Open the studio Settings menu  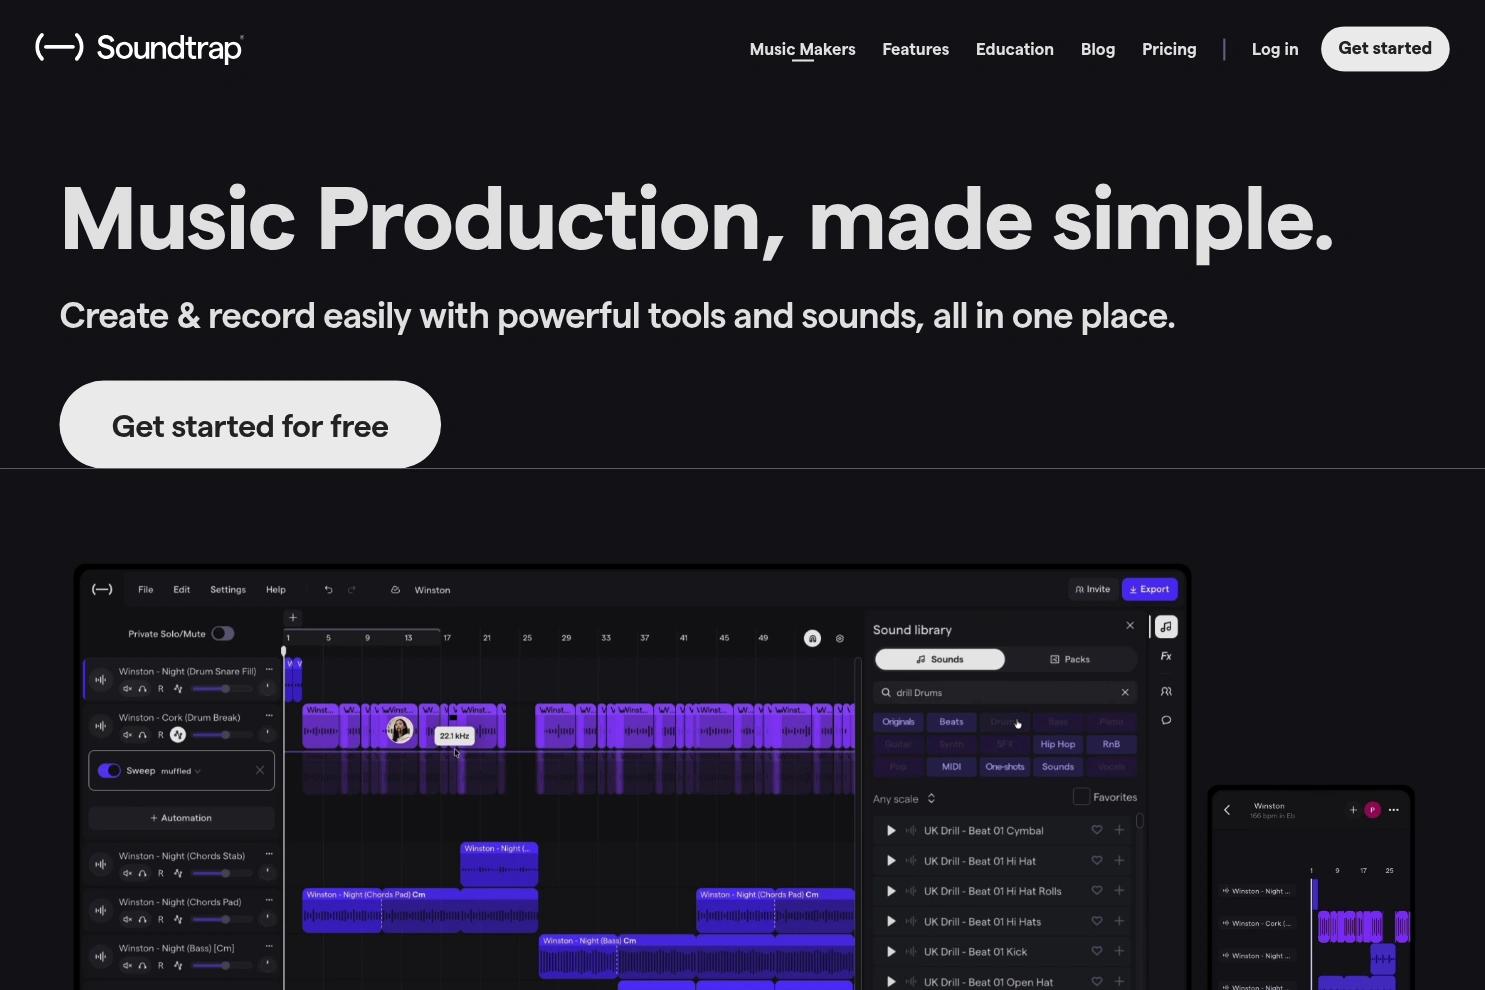(x=228, y=590)
